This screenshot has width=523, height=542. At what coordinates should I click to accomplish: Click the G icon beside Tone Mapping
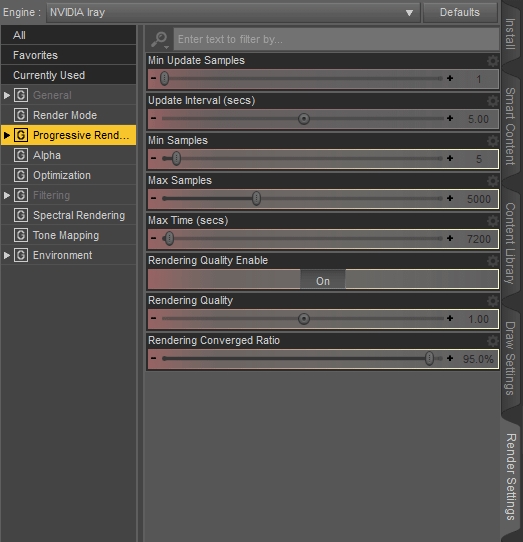(21, 235)
